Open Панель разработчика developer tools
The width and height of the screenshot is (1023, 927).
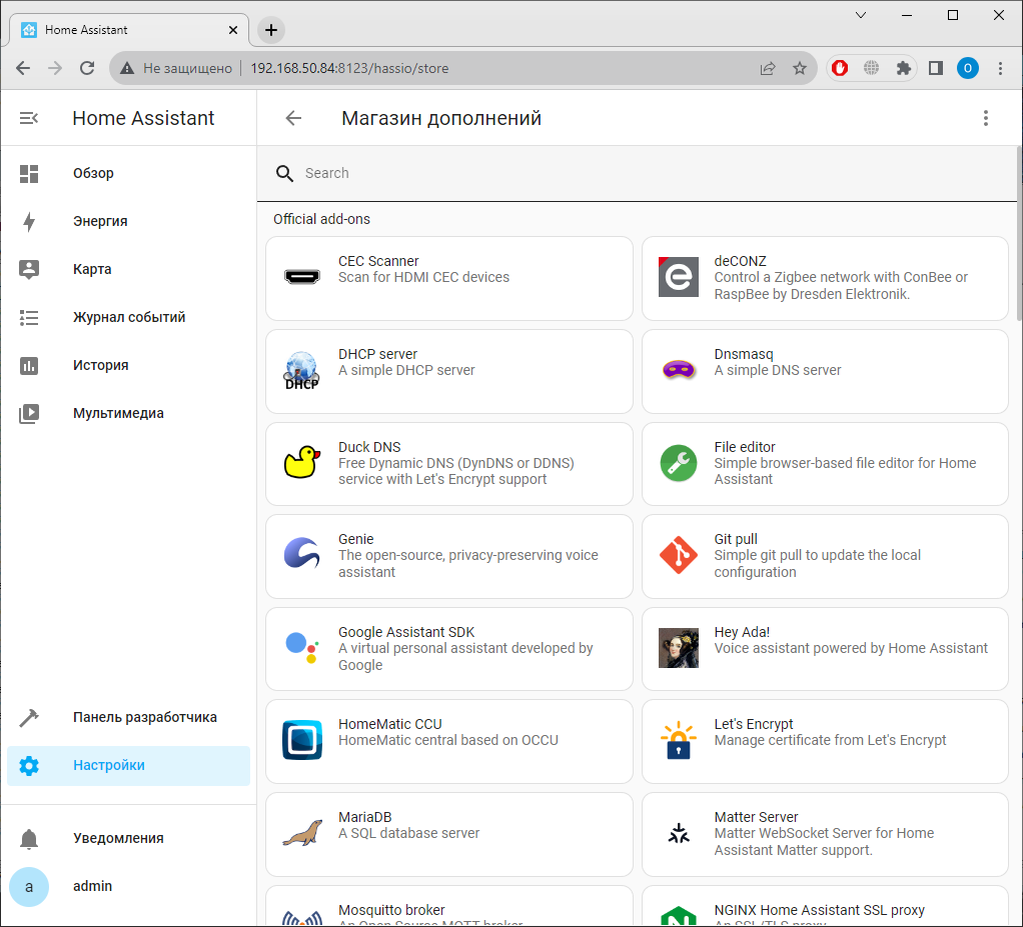click(x=129, y=718)
